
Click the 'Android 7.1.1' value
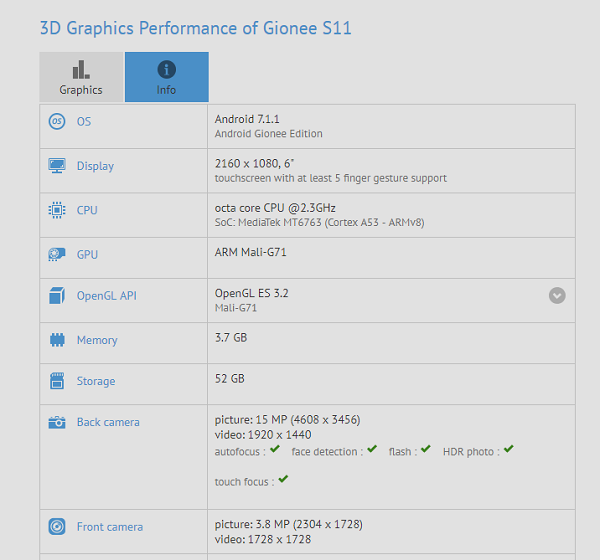click(247, 119)
